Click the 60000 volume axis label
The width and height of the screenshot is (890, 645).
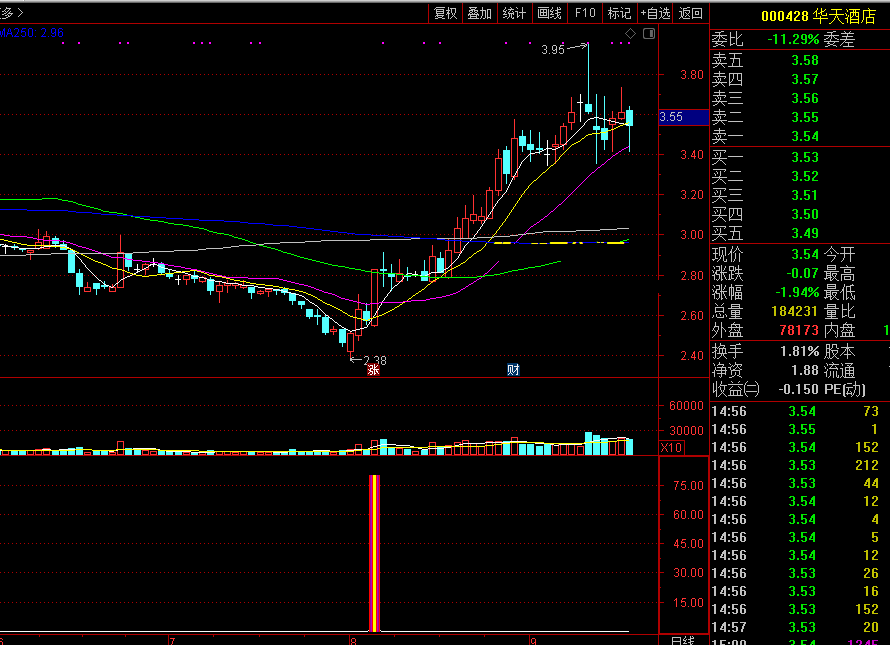(686, 405)
